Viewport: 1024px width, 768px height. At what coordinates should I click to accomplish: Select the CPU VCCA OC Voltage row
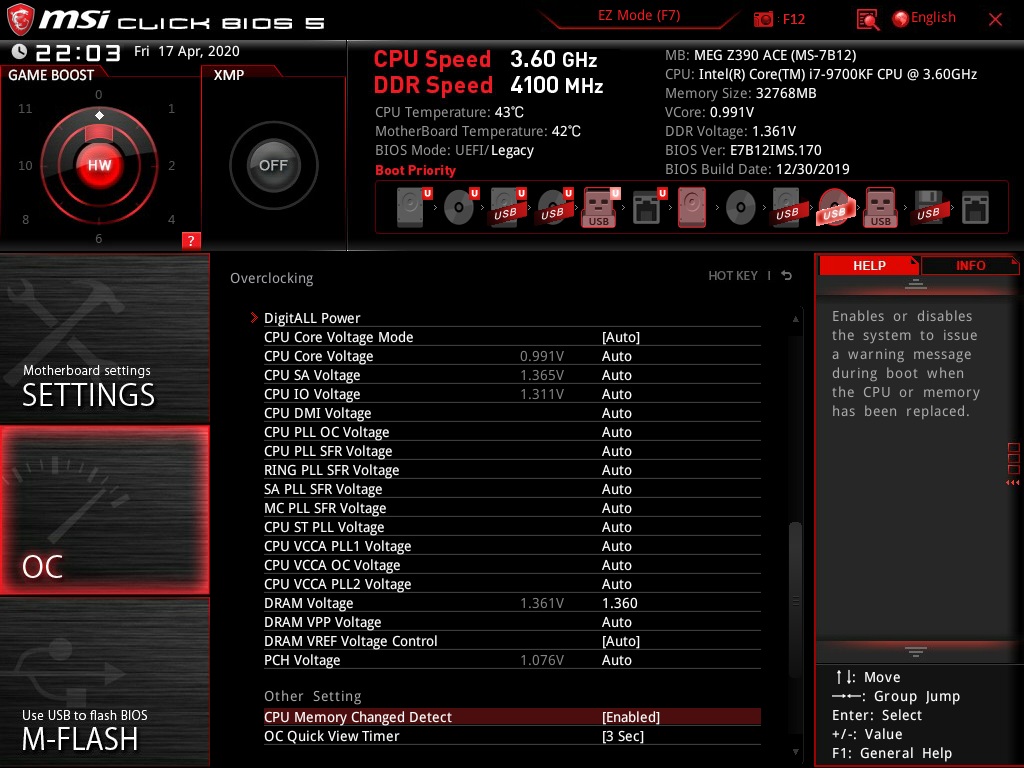click(x=512, y=564)
